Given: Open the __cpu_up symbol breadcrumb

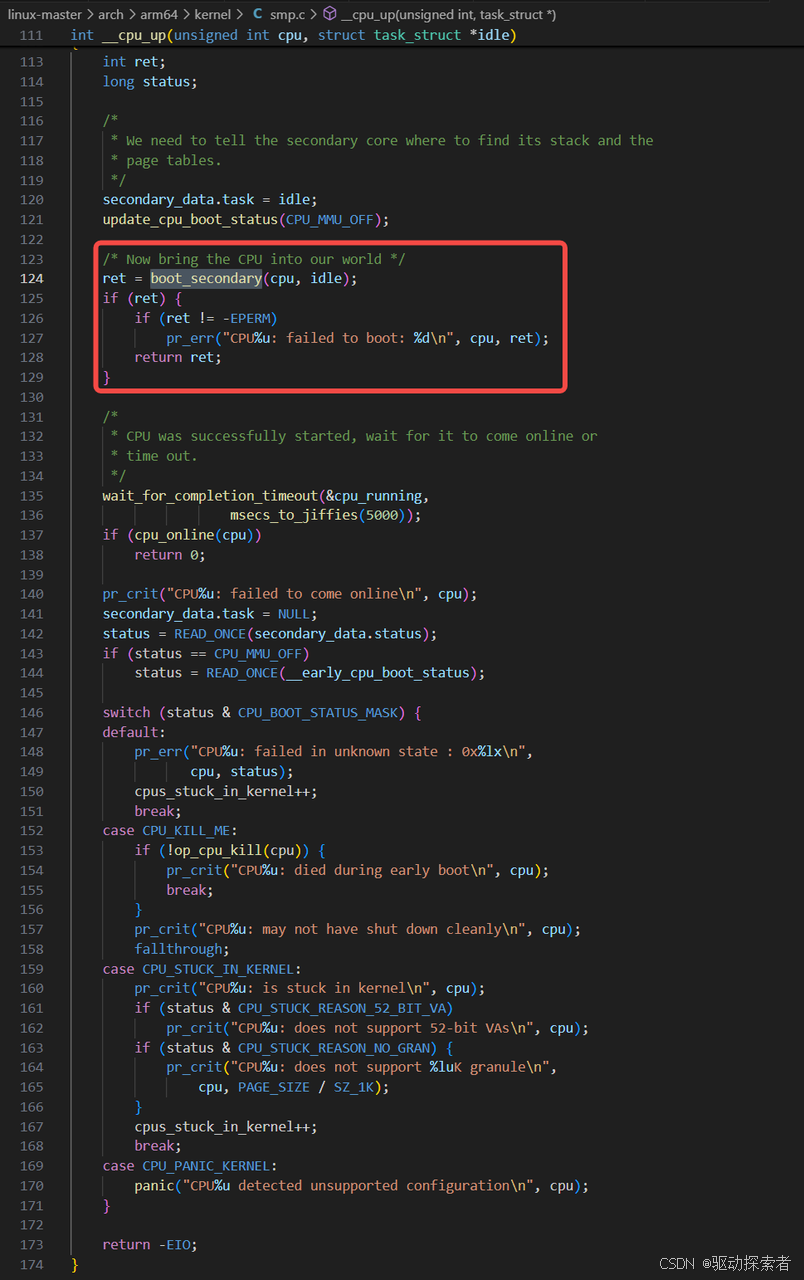Looking at the screenshot, I should tap(449, 14).
